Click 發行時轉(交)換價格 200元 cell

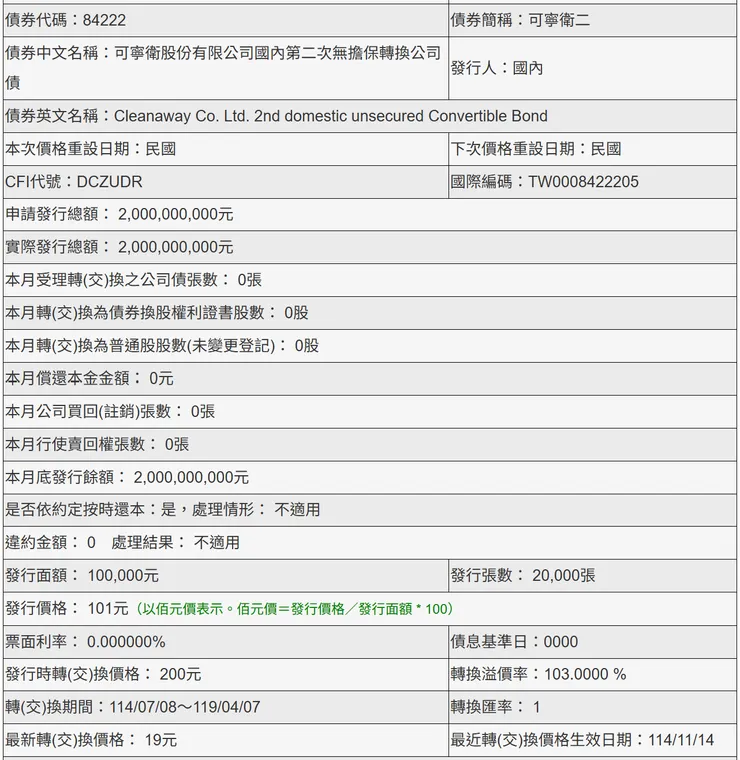pos(226,674)
